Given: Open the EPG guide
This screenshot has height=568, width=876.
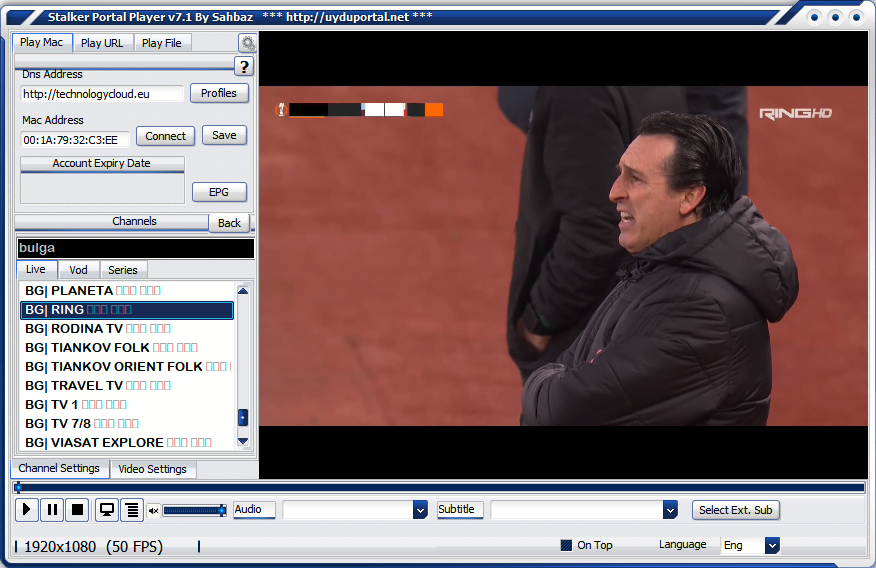Looking at the screenshot, I should tap(219, 192).
